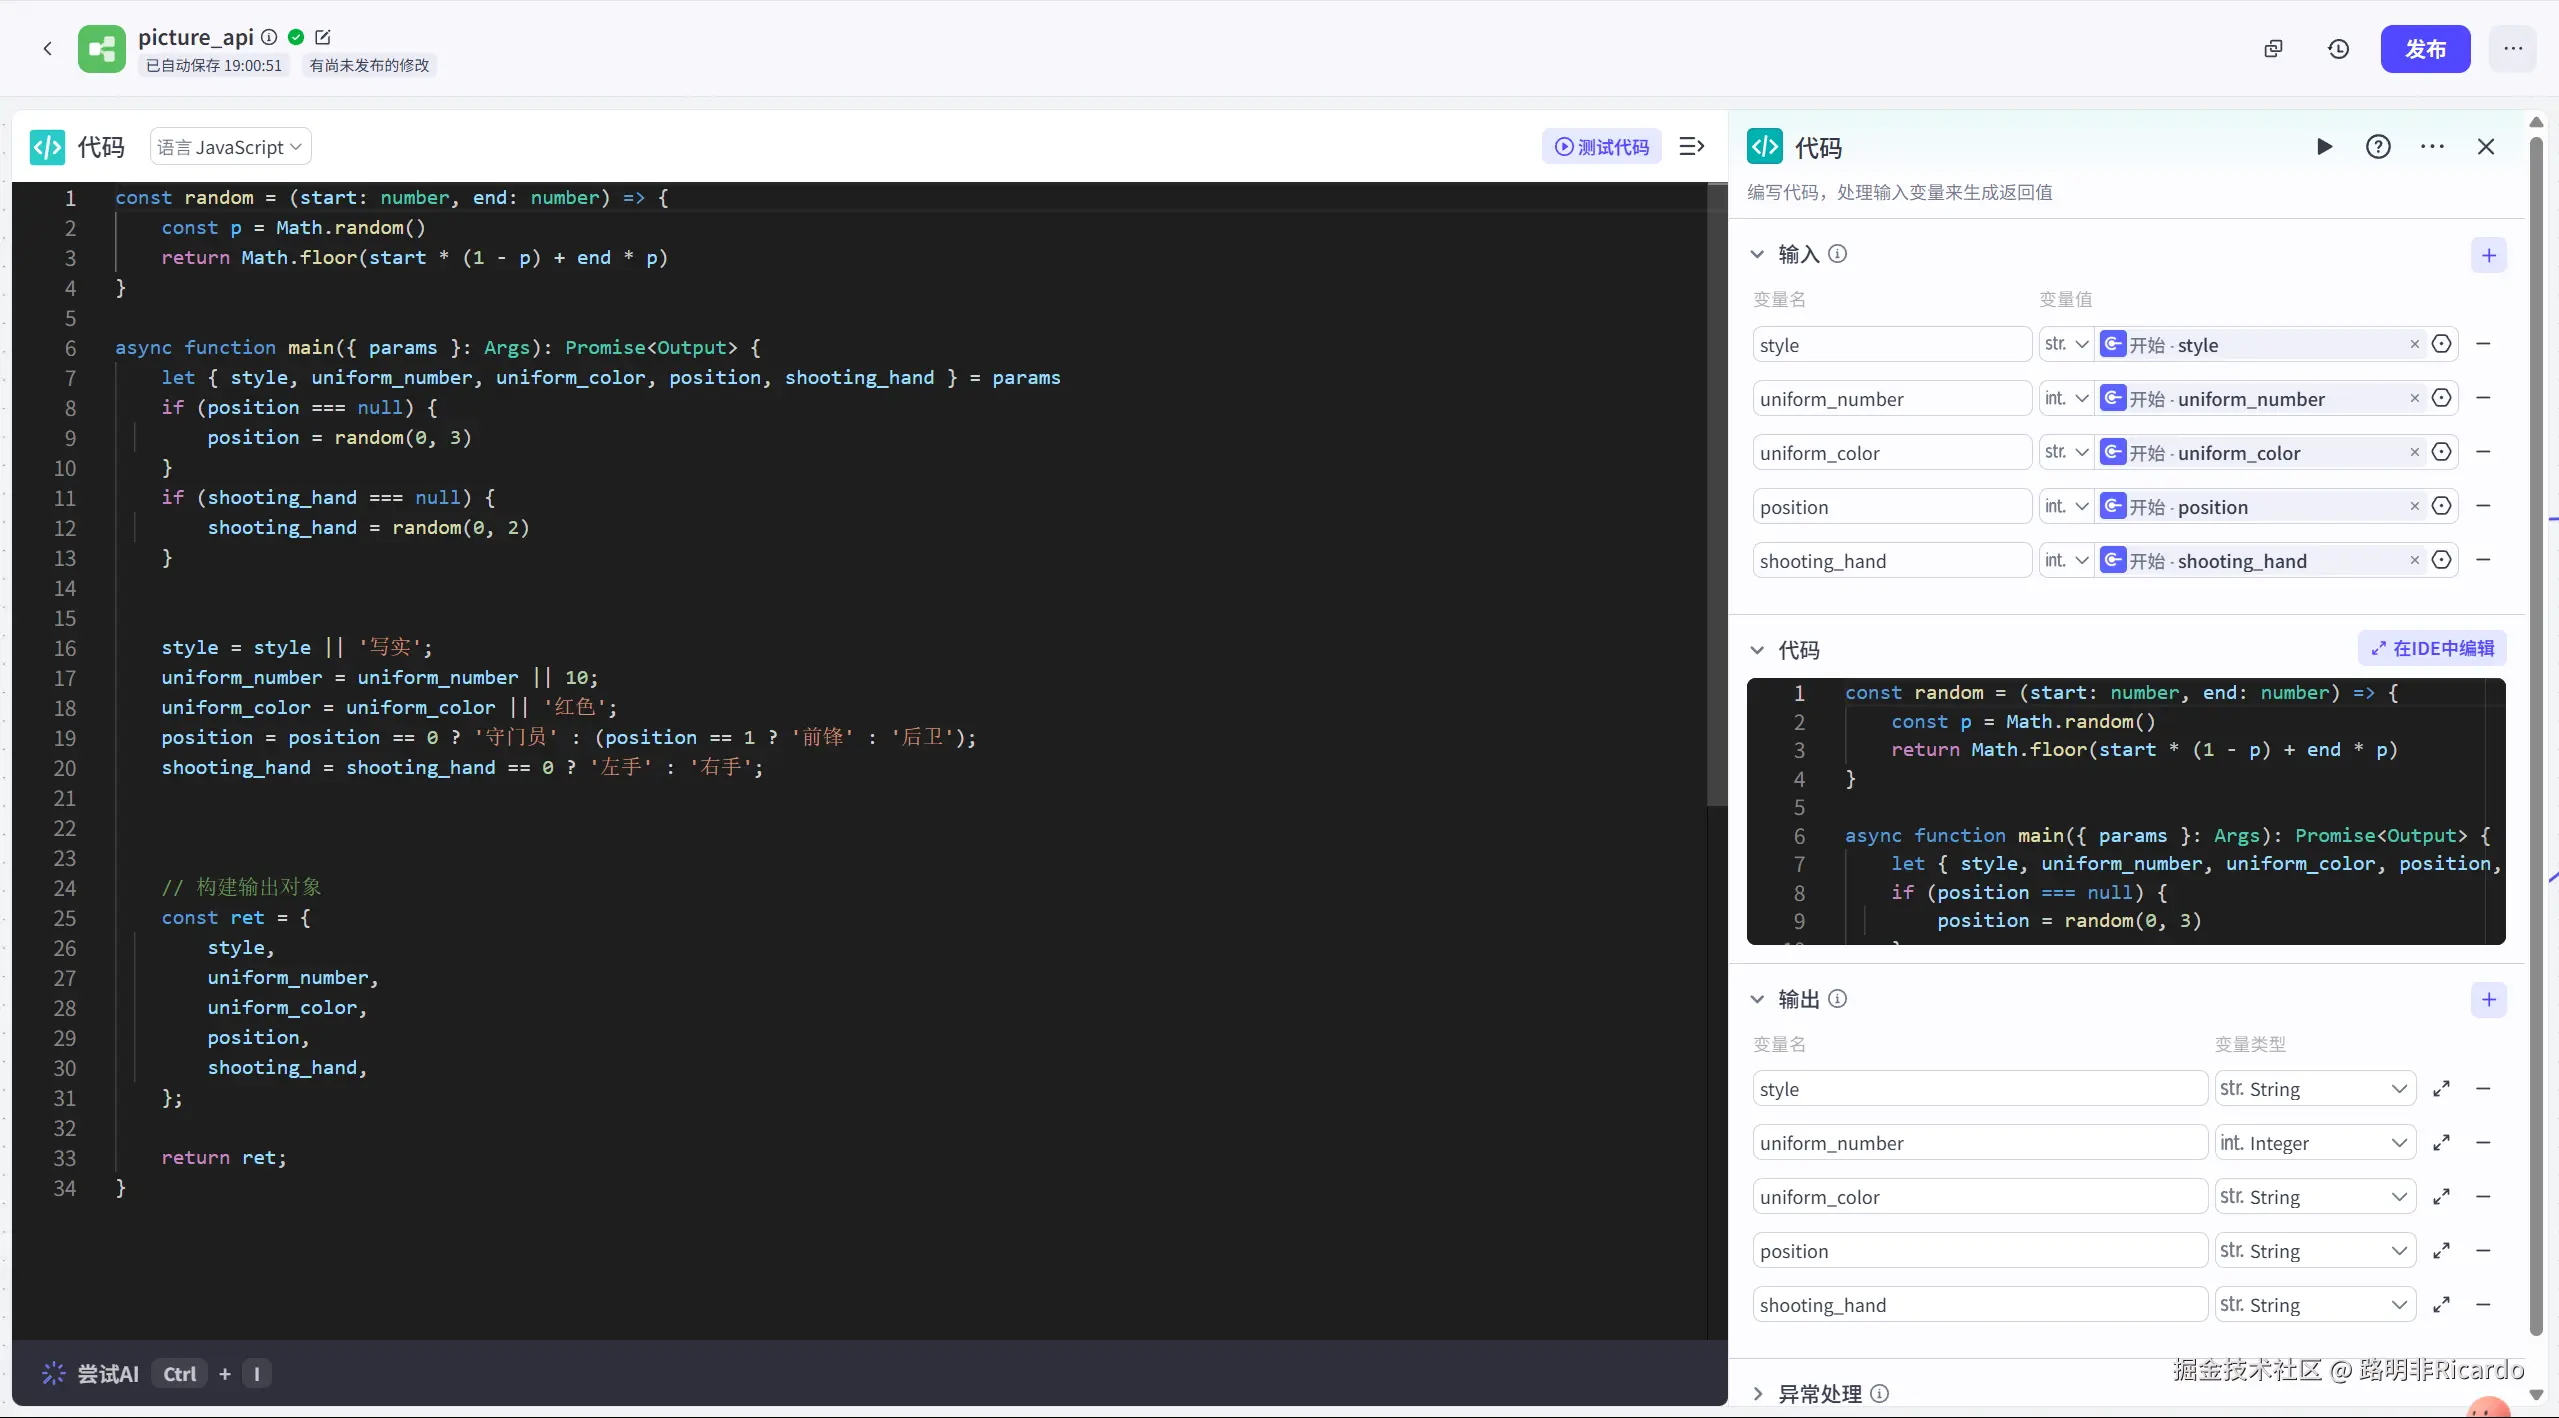Click the duplicate workflow icon

tap(2273, 49)
